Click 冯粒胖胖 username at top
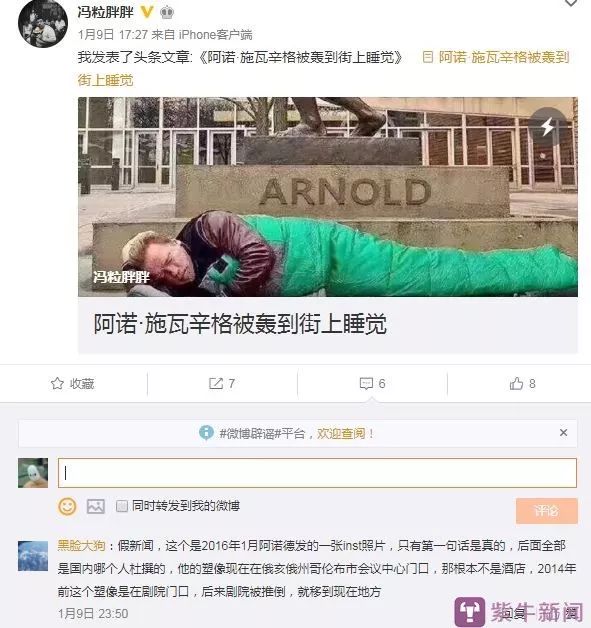591x628 pixels. pyautogui.click(x=105, y=12)
